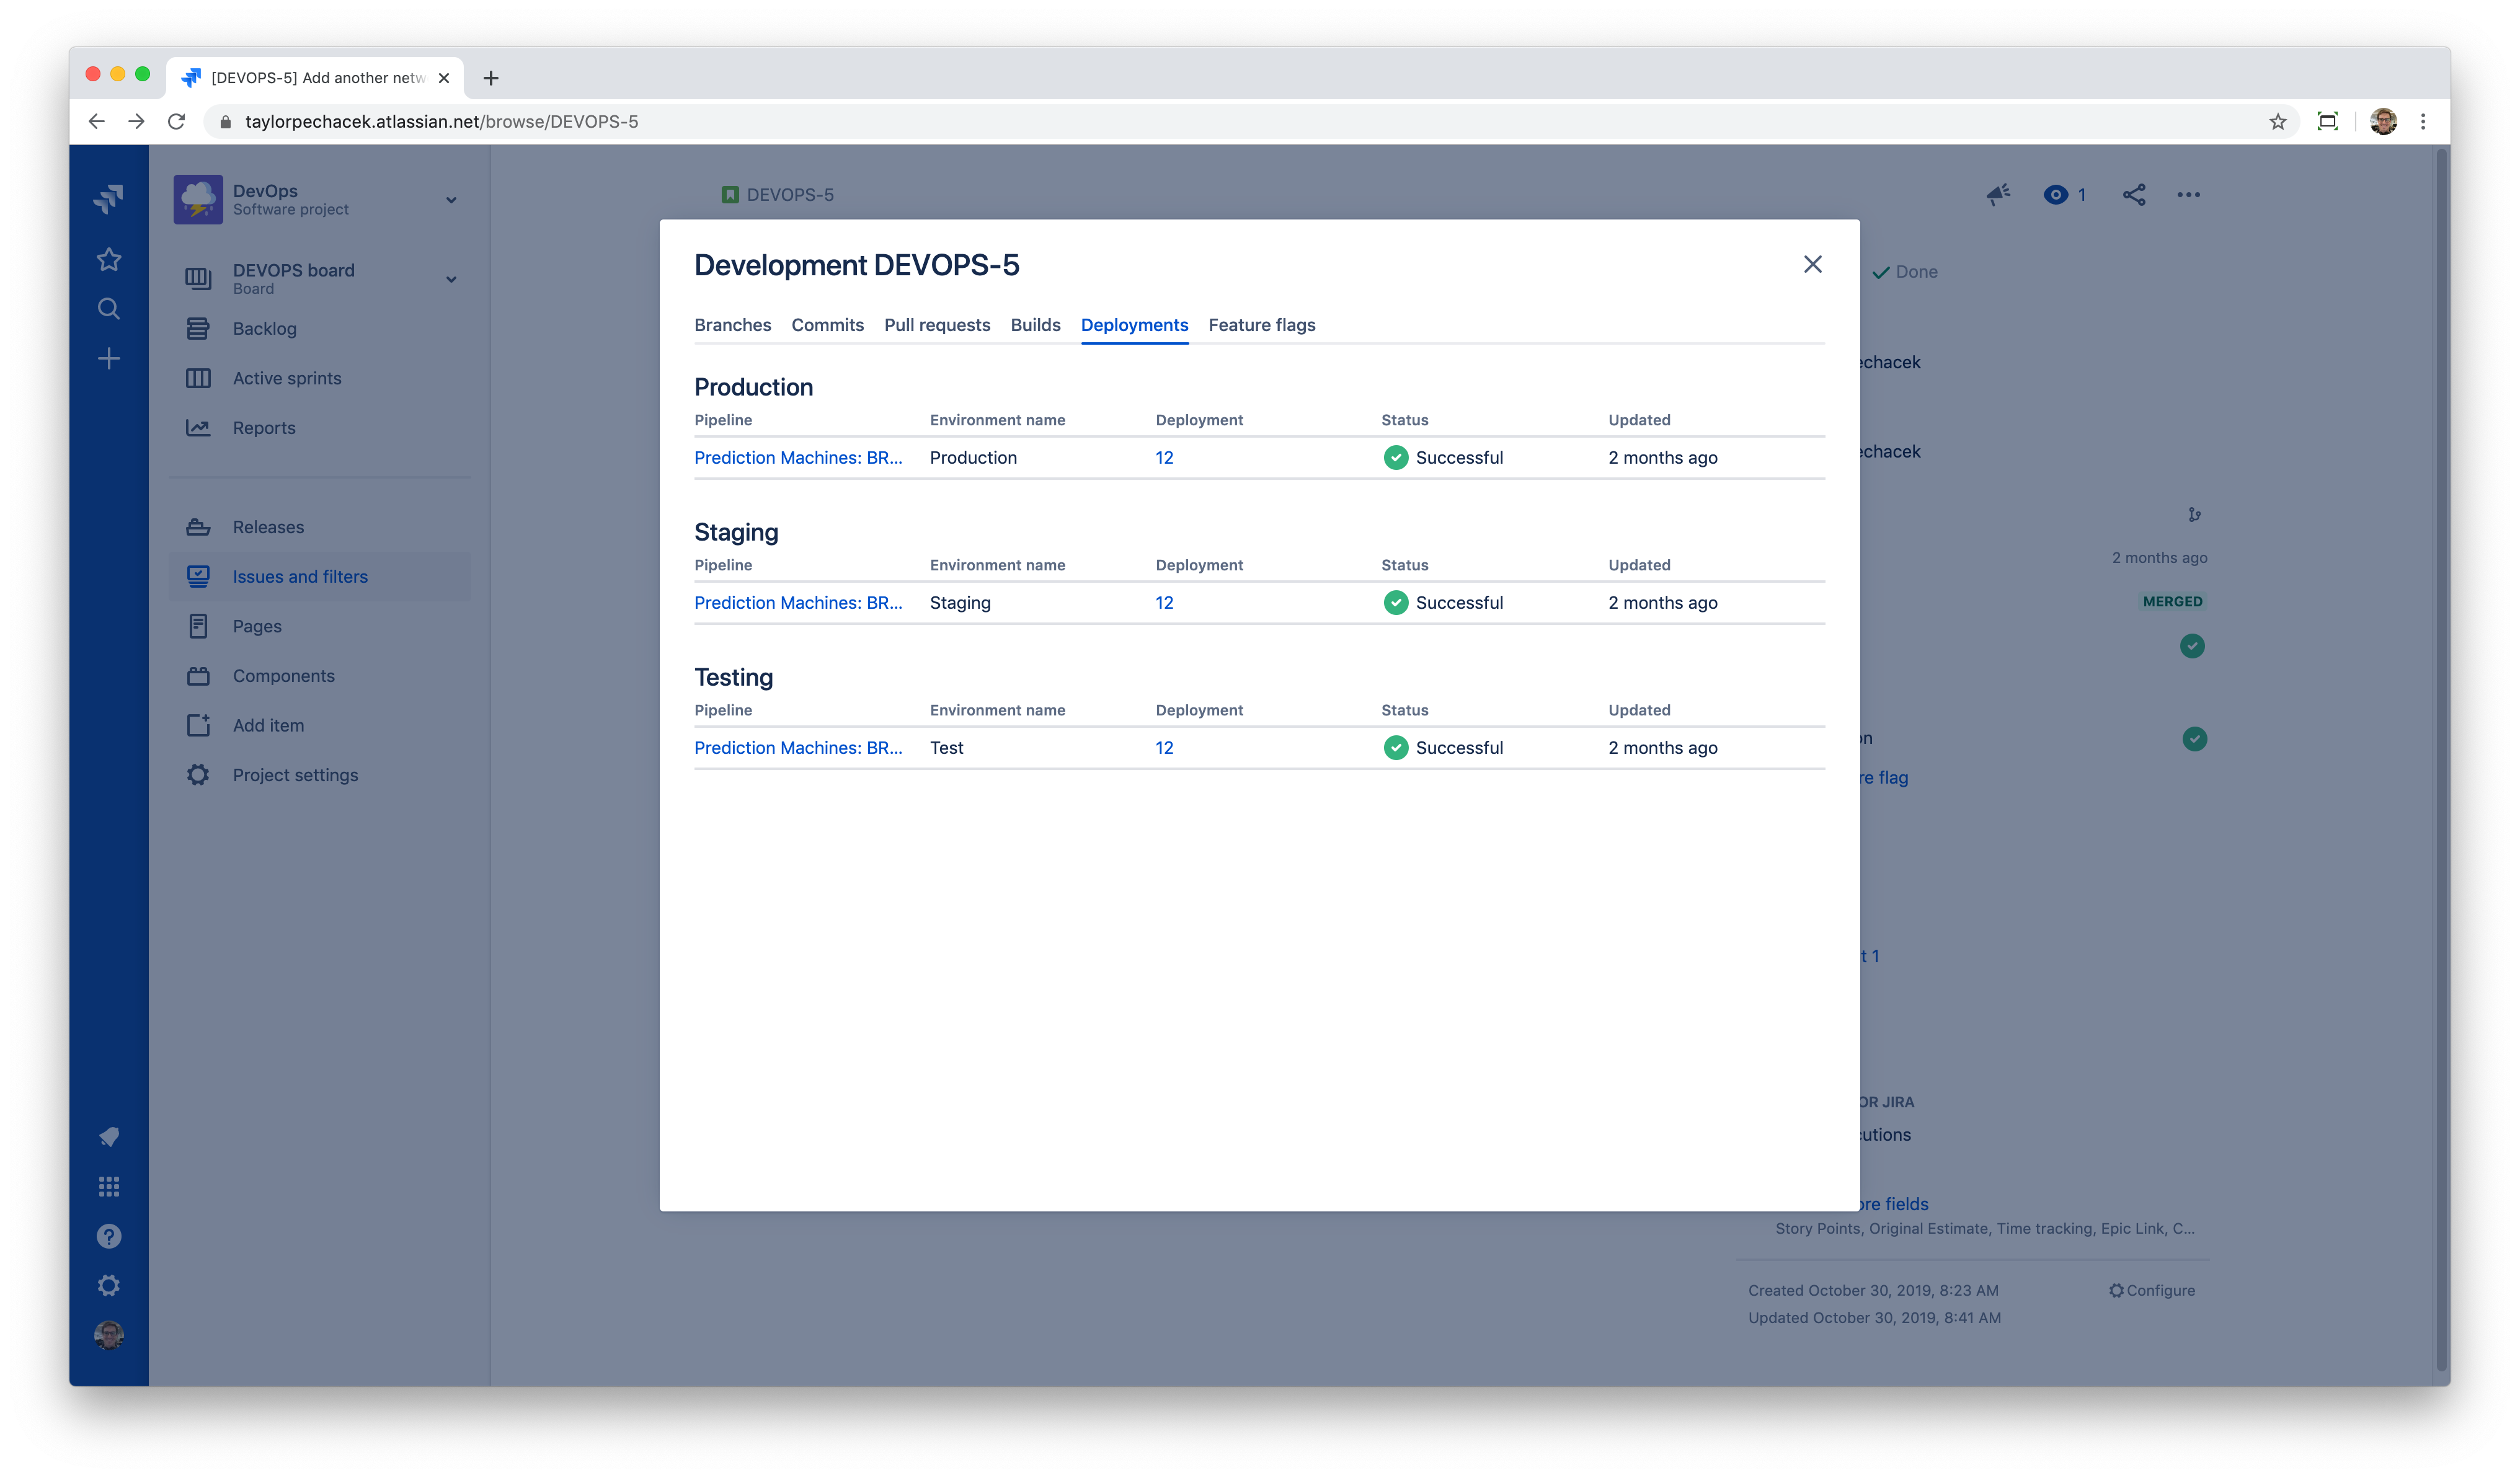This screenshot has height=1478, width=2520.
Task: Open the app switcher grid icon
Action: 108,1187
